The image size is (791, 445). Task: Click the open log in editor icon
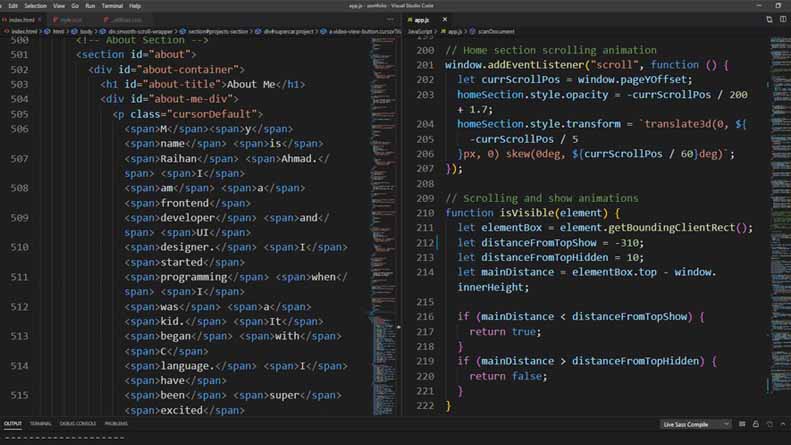click(769, 424)
